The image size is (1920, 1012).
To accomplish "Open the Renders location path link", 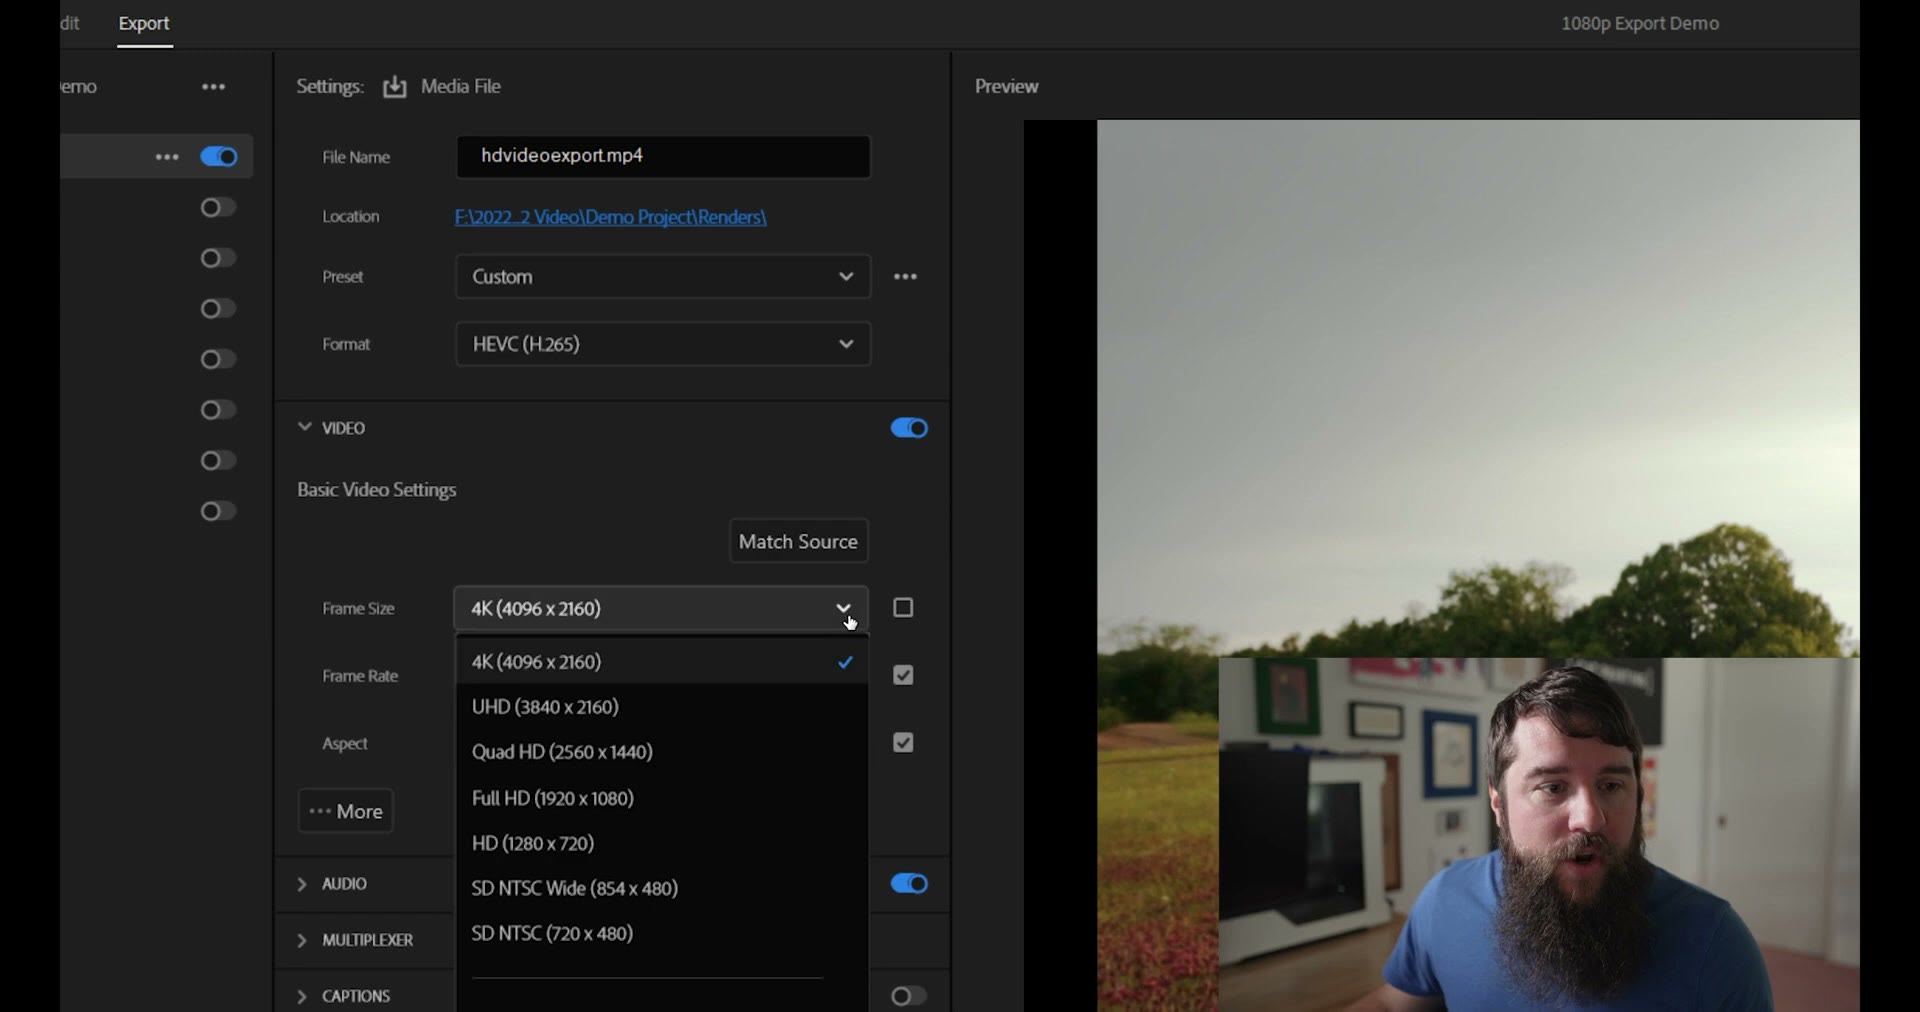I will pyautogui.click(x=611, y=217).
